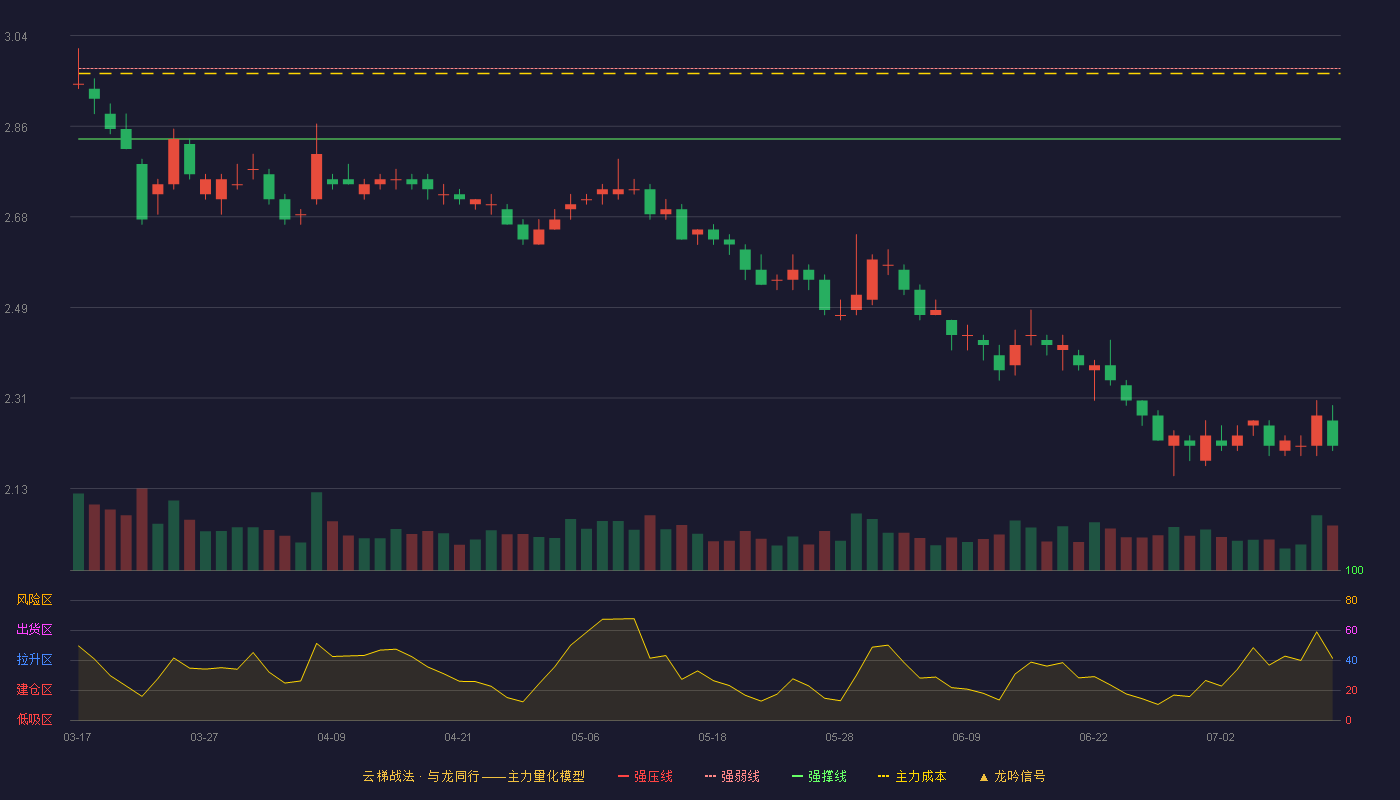The height and width of the screenshot is (800, 1400).
Task: Click the 3.04 price axis label
Action: (16, 37)
